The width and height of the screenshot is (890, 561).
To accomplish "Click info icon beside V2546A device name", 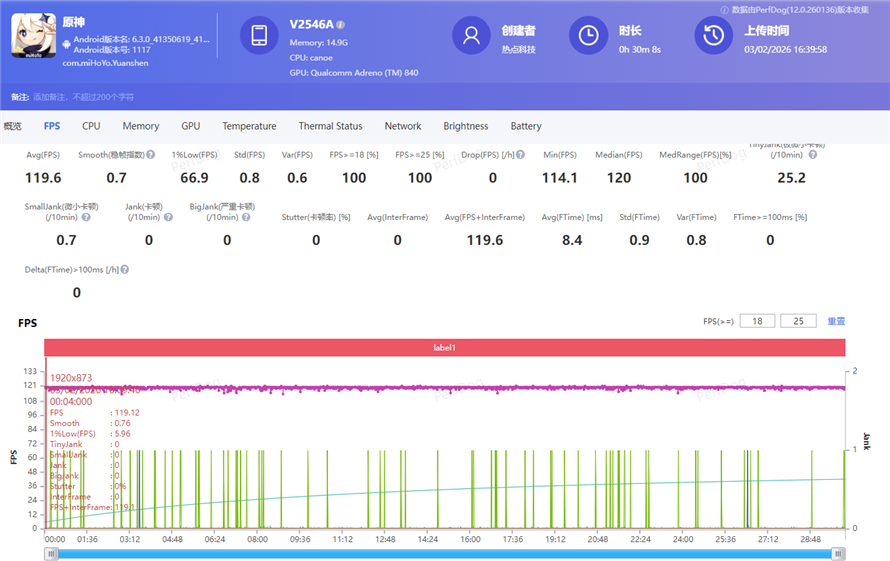I will click(x=341, y=24).
